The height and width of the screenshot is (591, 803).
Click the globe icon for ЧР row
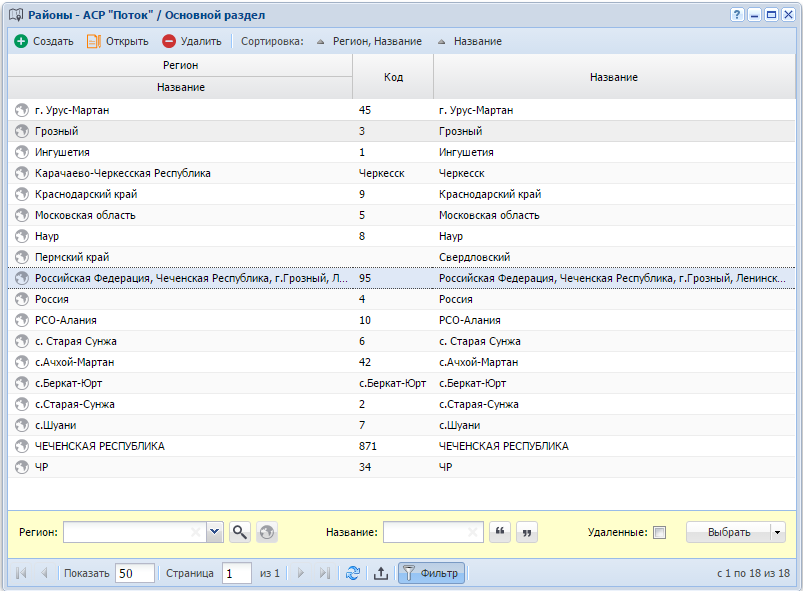[22, 467]
